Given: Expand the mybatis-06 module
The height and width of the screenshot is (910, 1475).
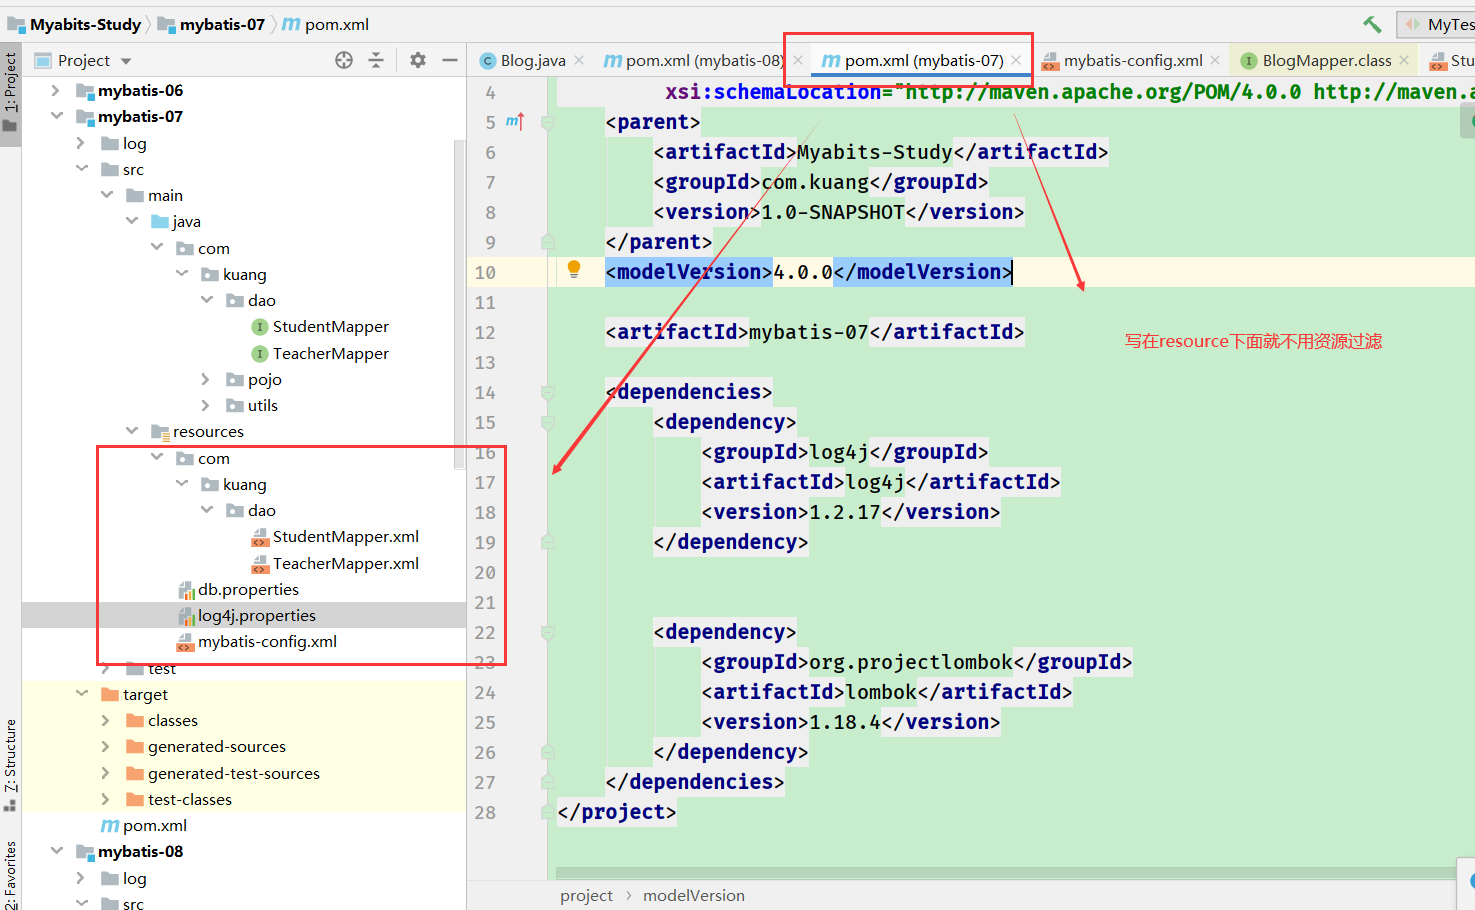Looking at the screenshot, I should pos(57,90).
